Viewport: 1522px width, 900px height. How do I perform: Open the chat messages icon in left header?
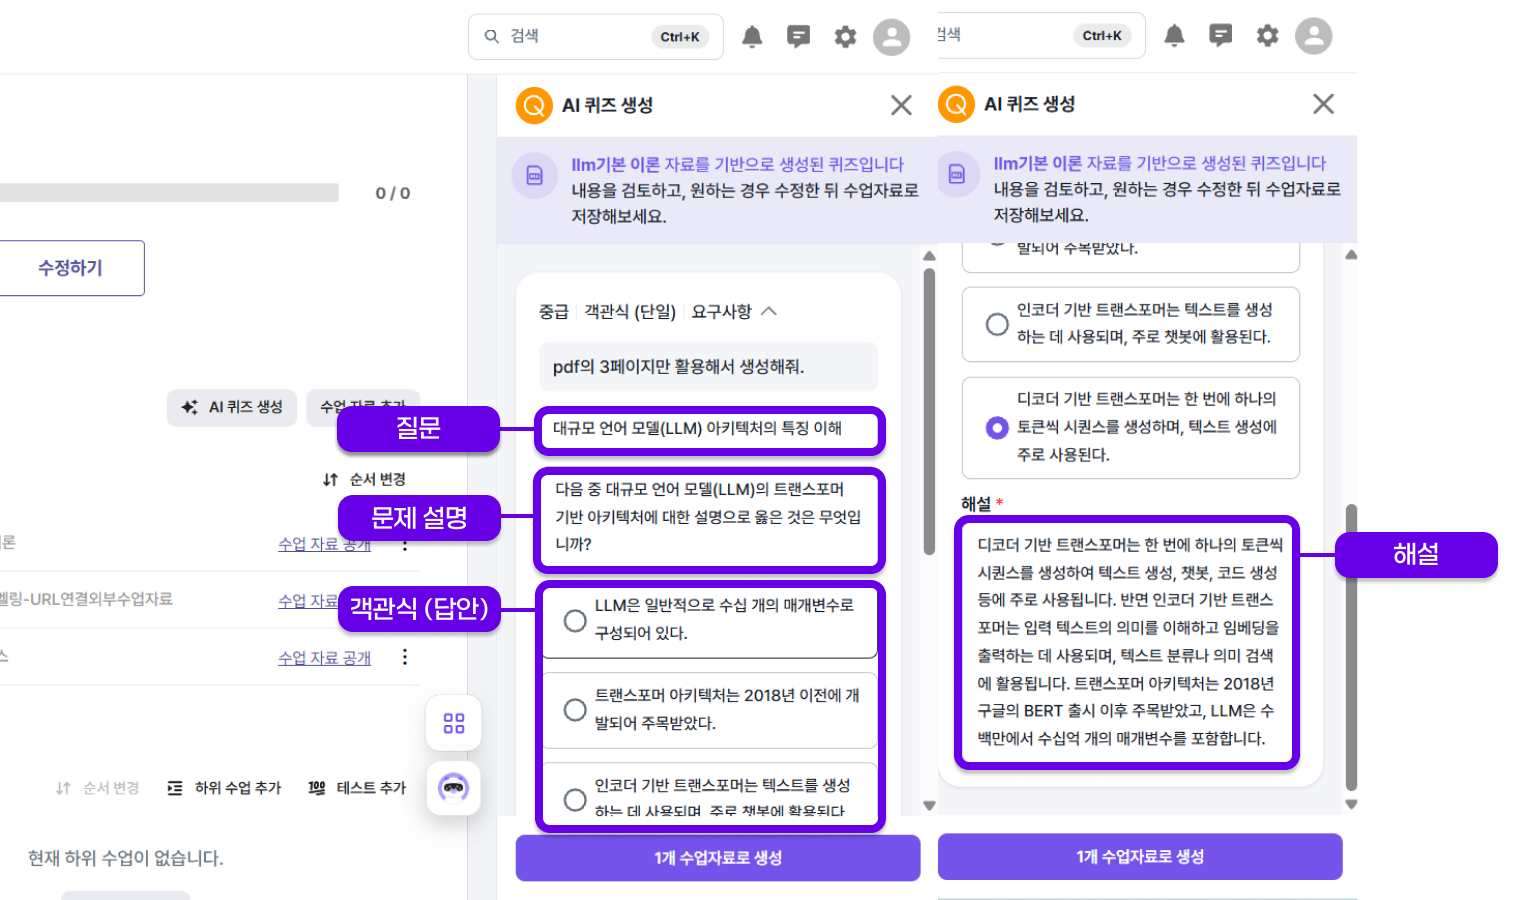(x=798, y=37)
